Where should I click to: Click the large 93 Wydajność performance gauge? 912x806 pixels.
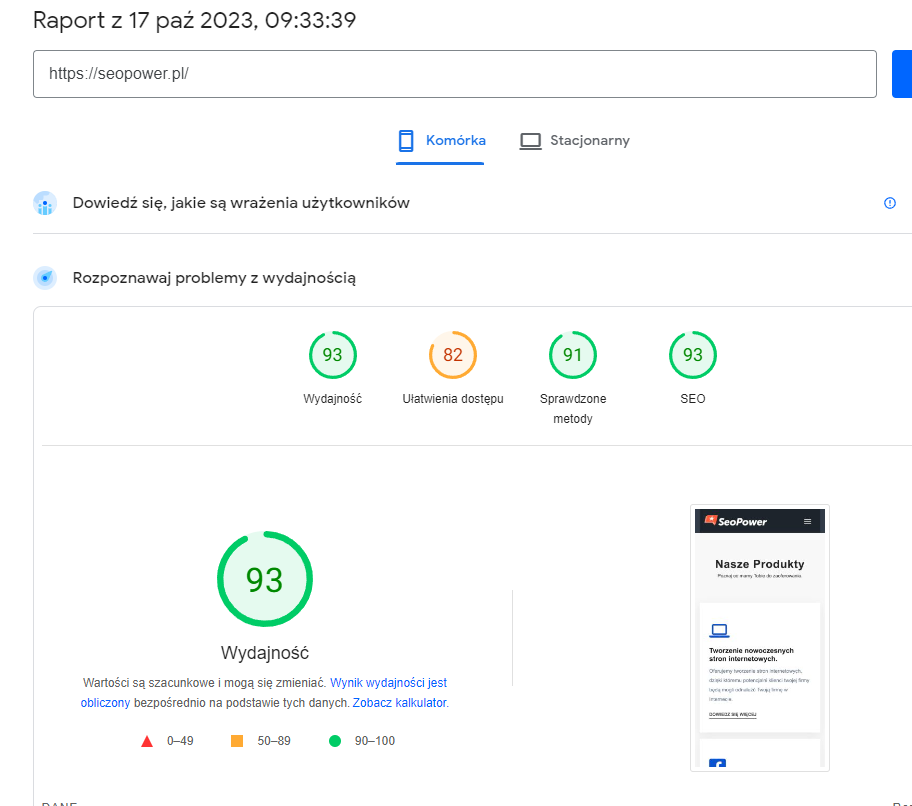coord(264,579)
